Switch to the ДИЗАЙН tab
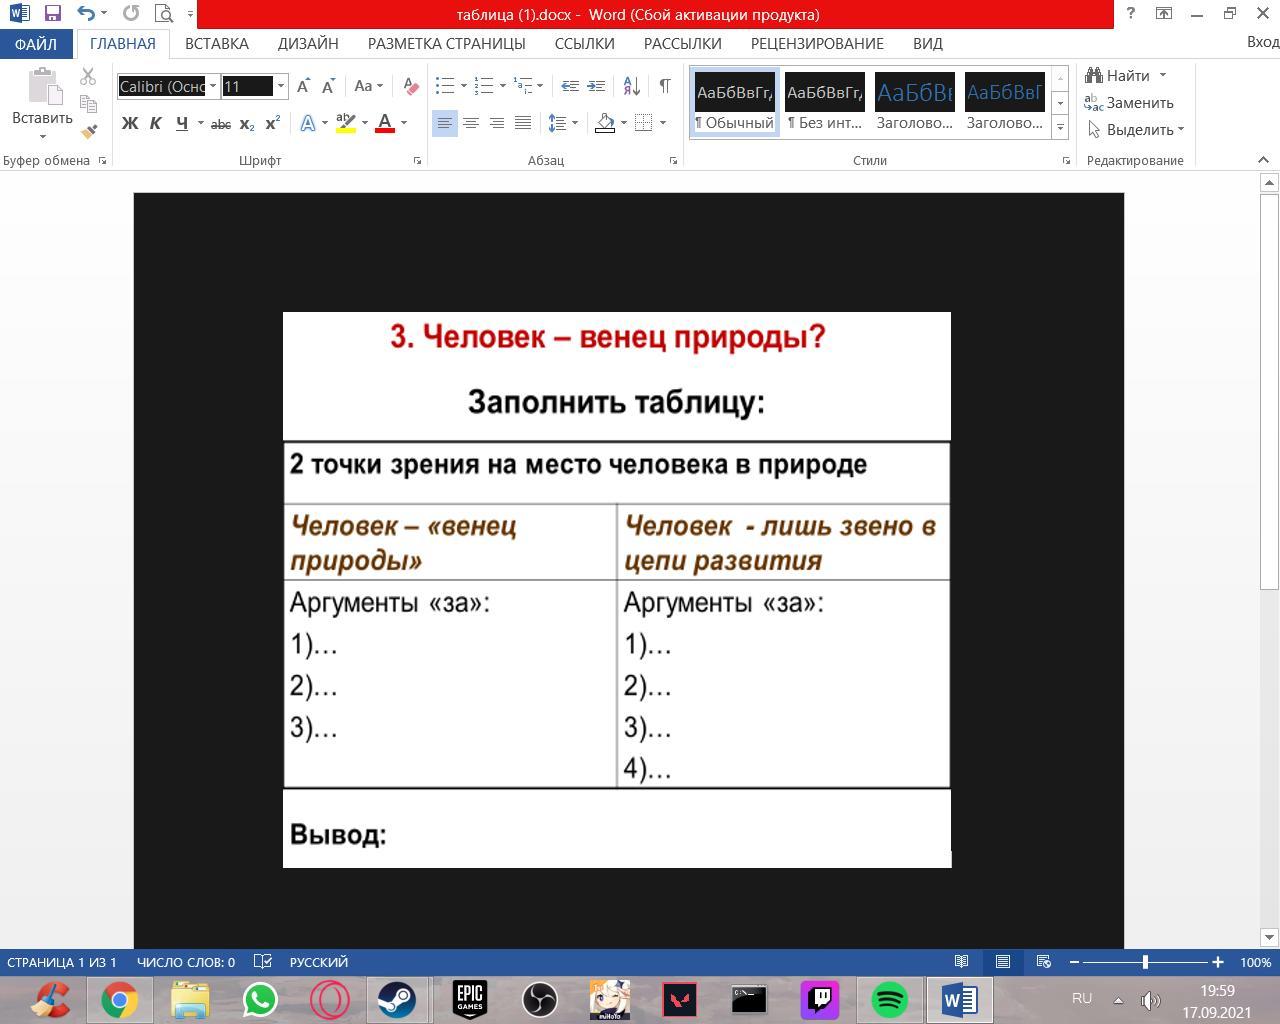The height and width of the screenshot is (1024, 1280). click(308, 43)
